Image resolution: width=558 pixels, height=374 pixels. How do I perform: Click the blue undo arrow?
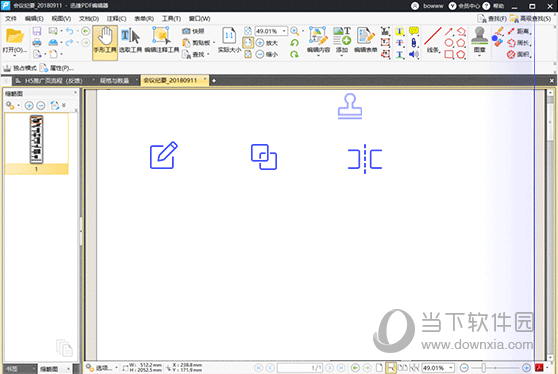point(69,31)
